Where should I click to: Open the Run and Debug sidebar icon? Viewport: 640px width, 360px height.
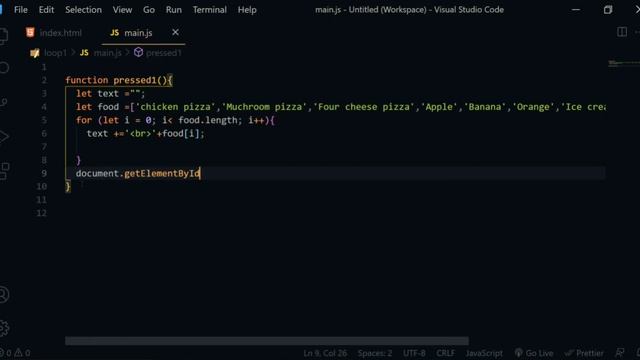[4, 136]
